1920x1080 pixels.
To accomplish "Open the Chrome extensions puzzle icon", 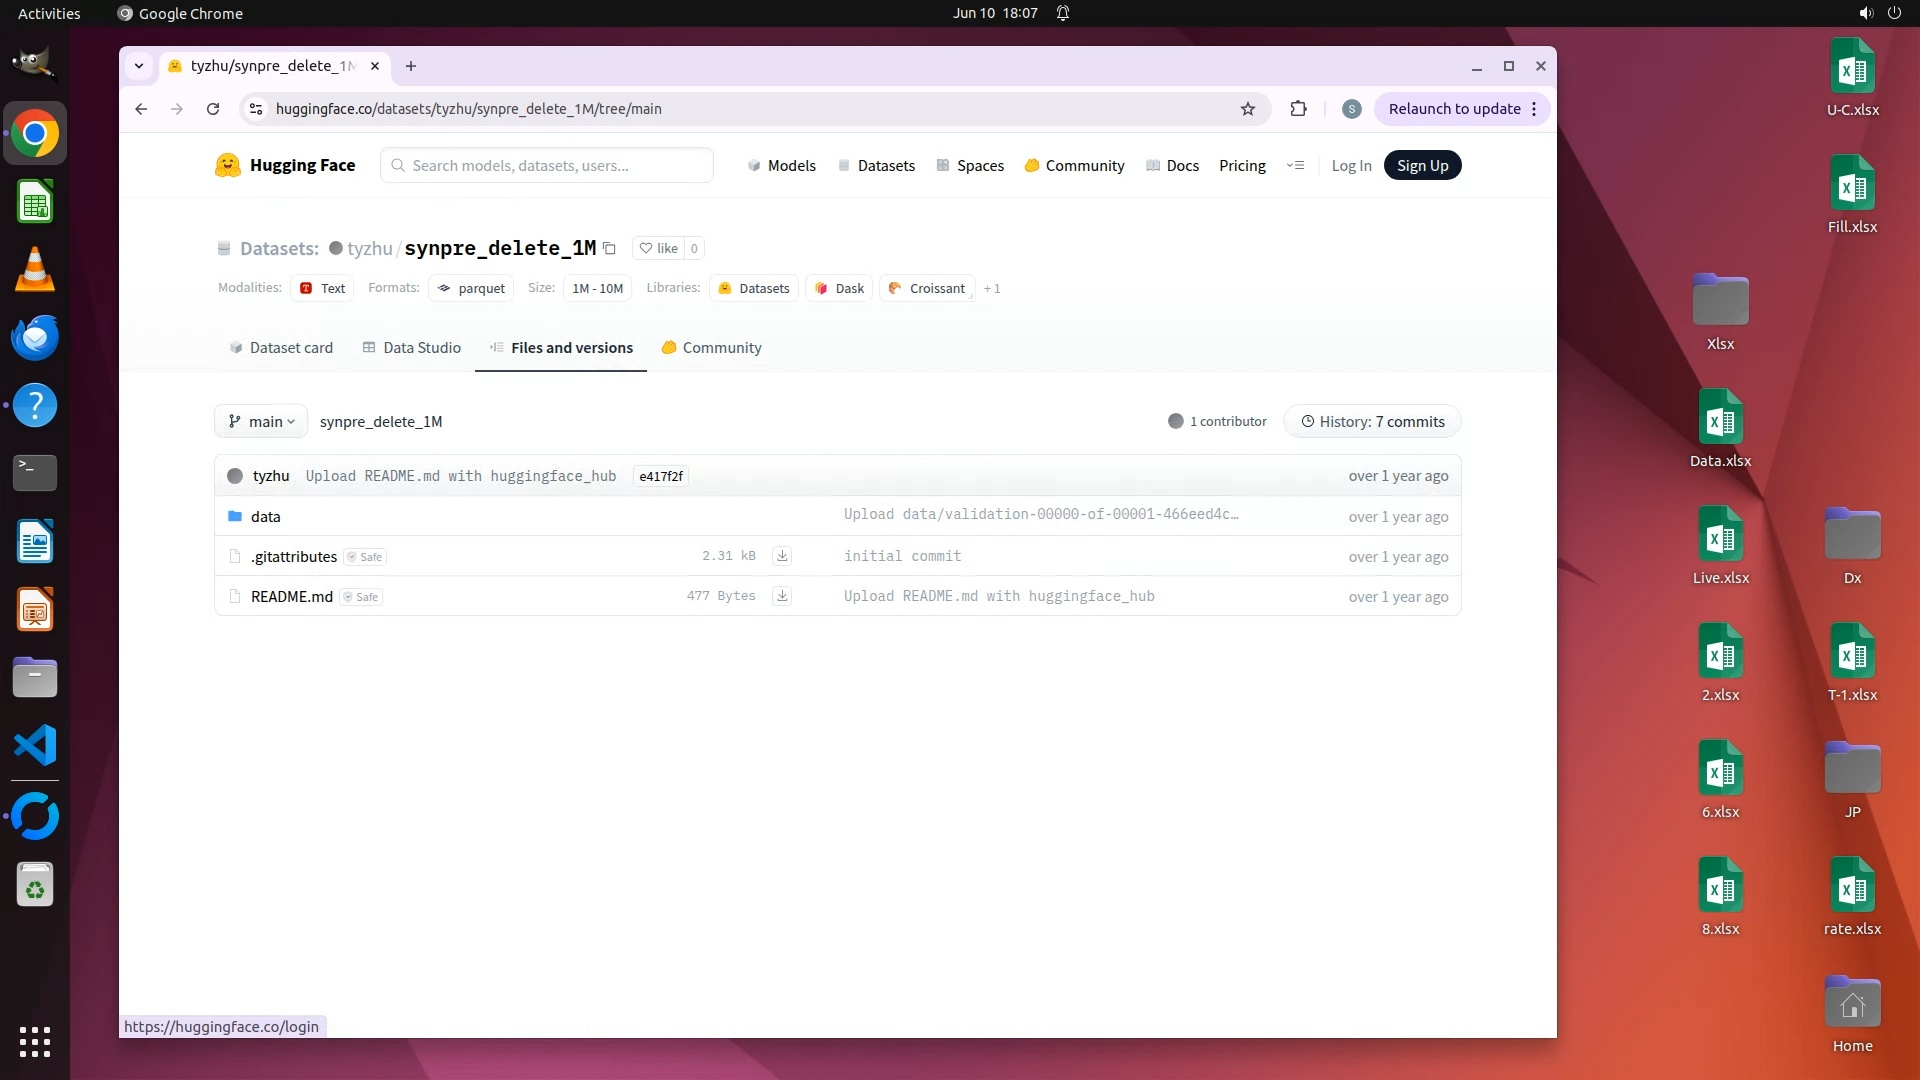I will pos(1298,109).
